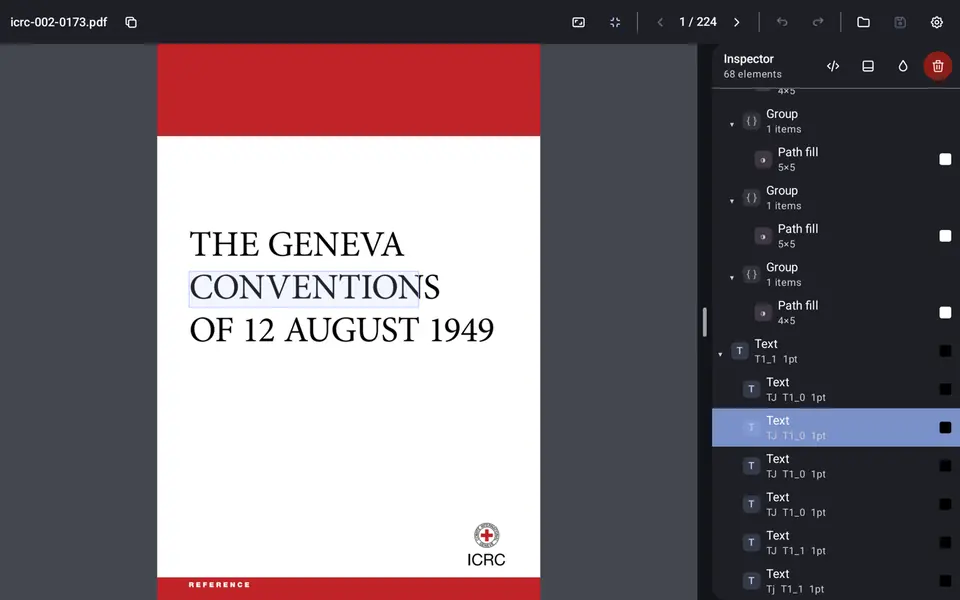Collapse the Group containing Path fill 4×5
960x600 pixels.
732,278
